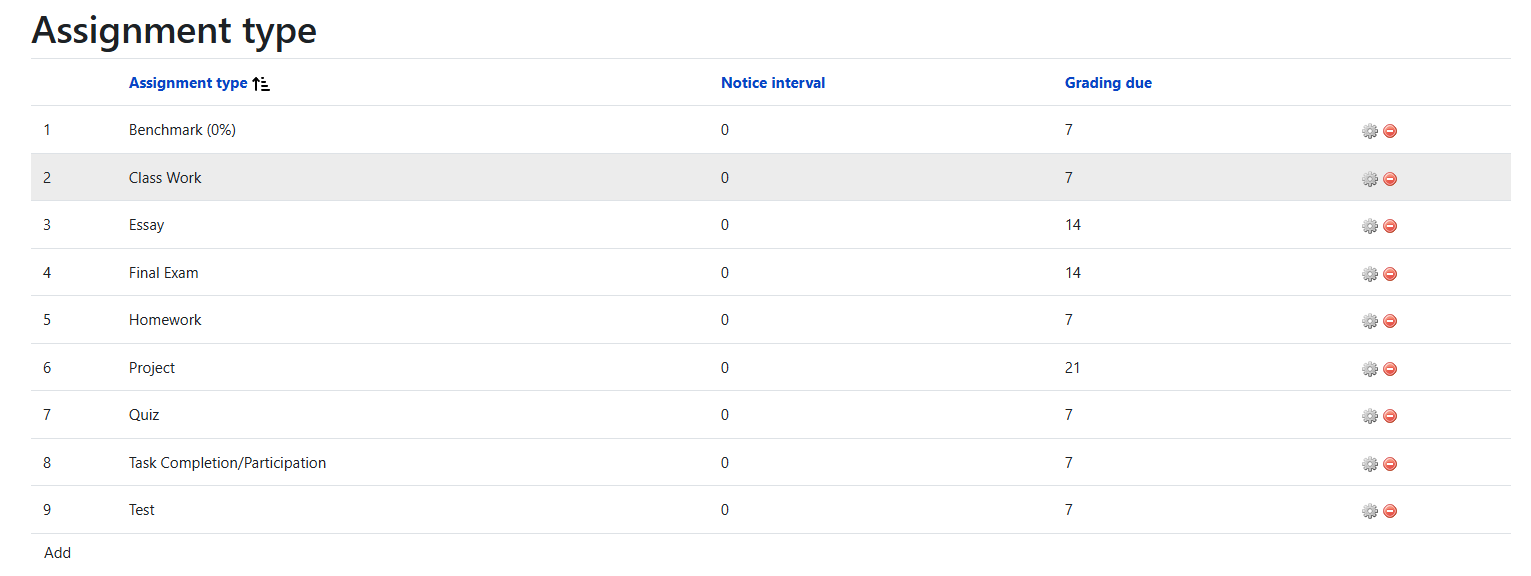Remove Final Exam using red icon
This screenshot has width=1531, height=576.
pos(1390,274)
